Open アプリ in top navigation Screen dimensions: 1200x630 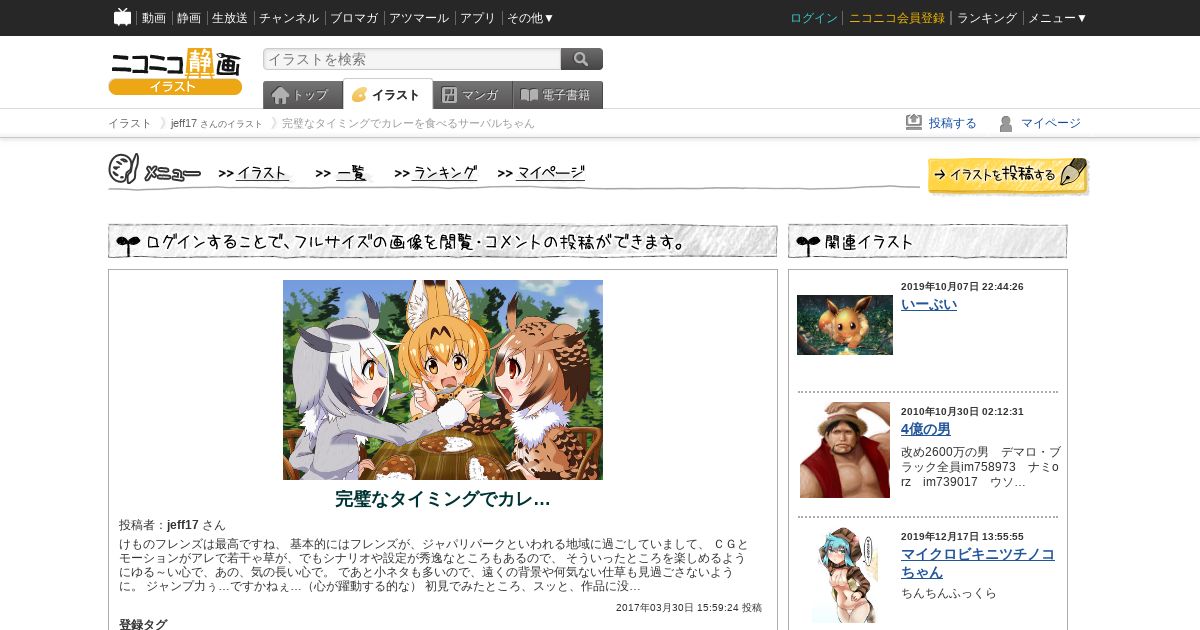click(x=478, y=18)
